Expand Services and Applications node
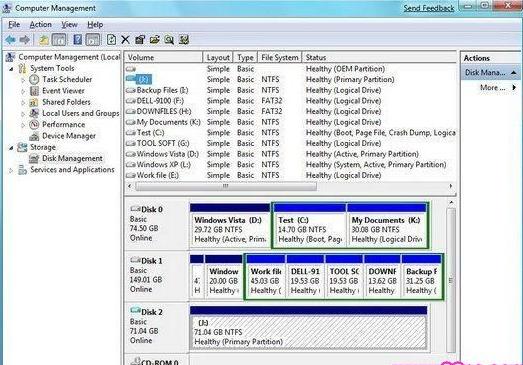The image size is (523, 365). tap(11, 170)
